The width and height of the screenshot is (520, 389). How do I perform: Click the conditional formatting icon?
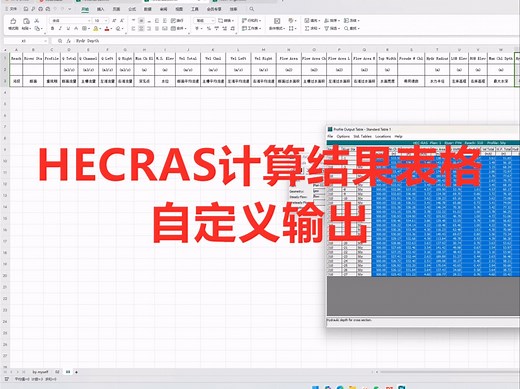(x=277, y=21)
